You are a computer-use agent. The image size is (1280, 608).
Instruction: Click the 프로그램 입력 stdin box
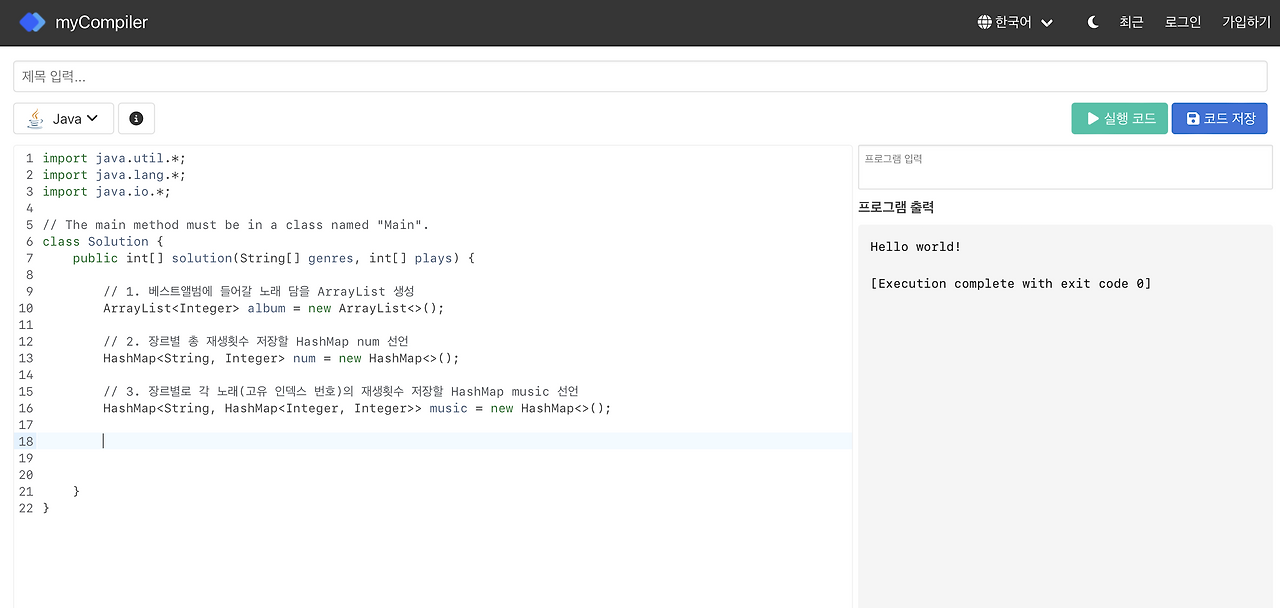1064,167
